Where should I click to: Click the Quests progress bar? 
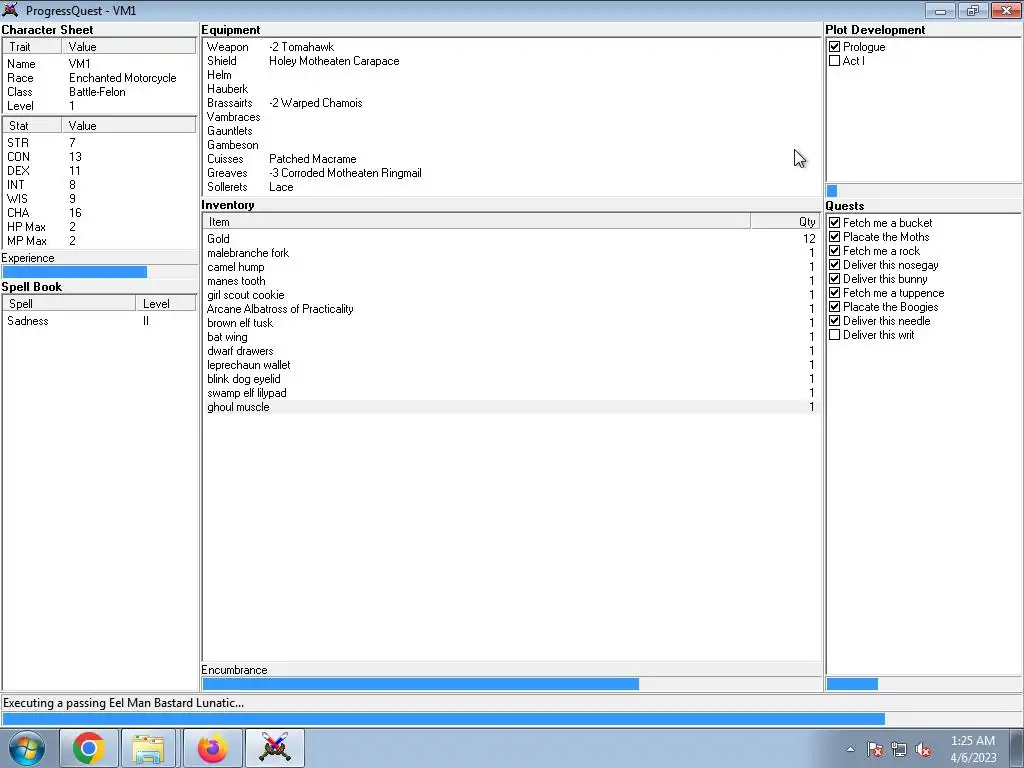click(x=924, y=684)
